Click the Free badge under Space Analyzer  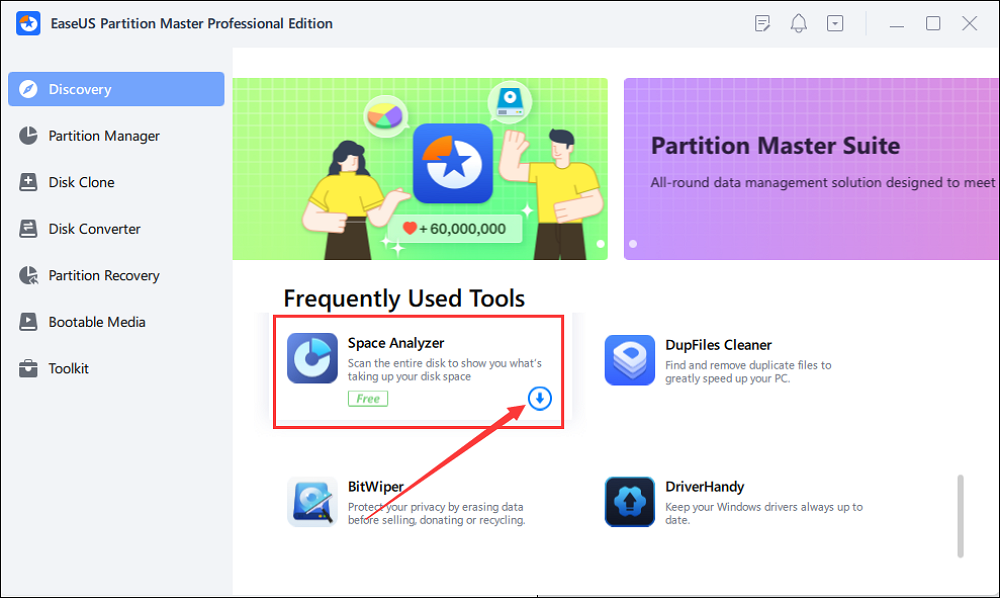[368, 398]
